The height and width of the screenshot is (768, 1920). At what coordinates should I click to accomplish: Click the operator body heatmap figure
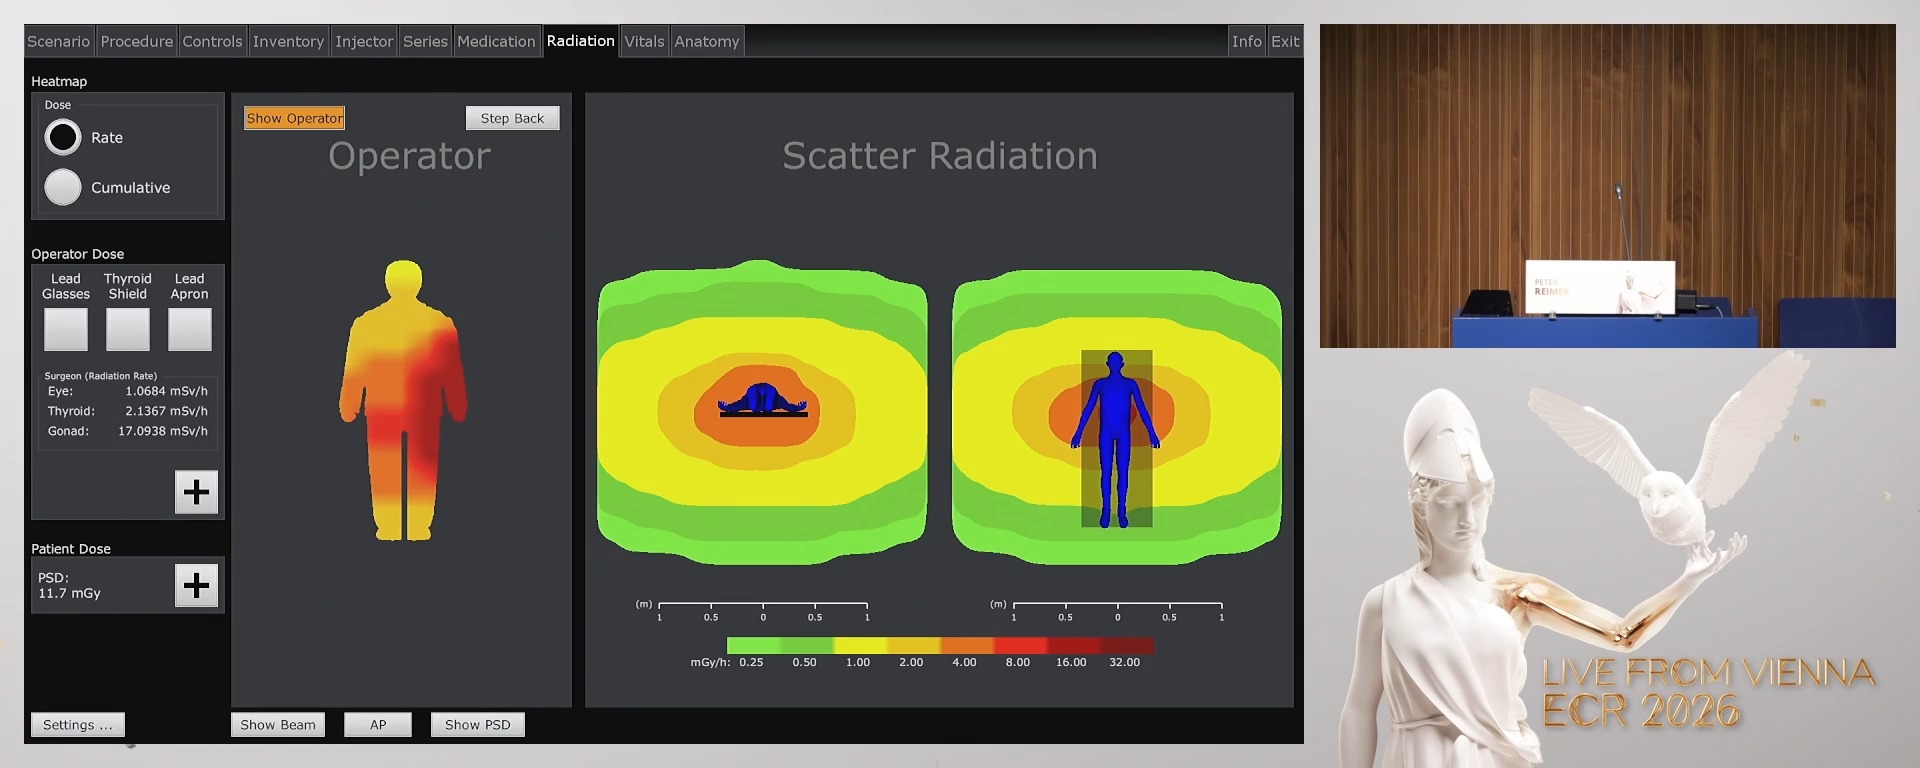click(x=404, y=400)
